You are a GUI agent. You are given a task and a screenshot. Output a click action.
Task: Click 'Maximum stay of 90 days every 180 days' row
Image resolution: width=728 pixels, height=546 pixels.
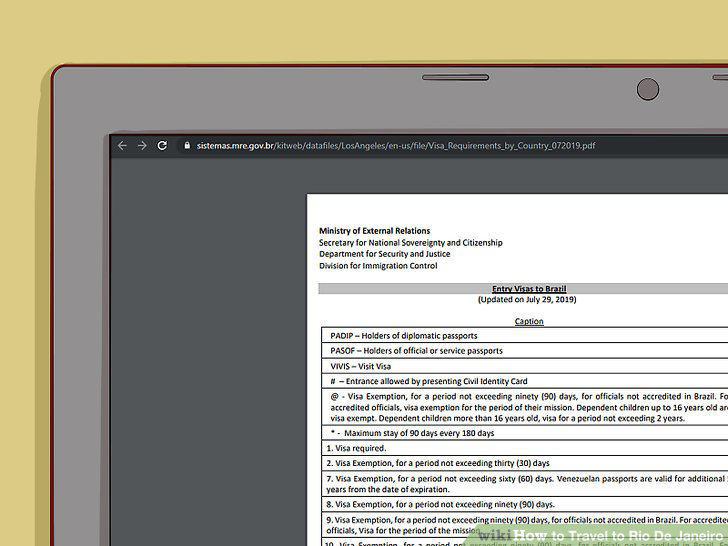point(525,433)
